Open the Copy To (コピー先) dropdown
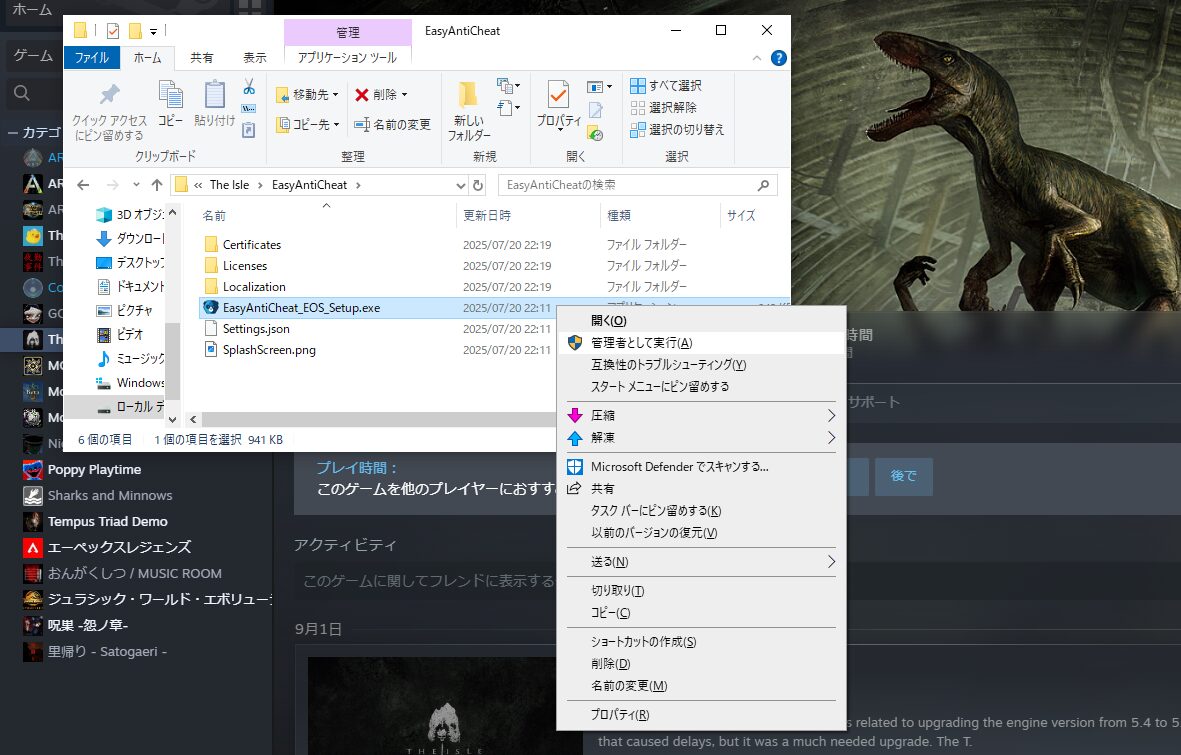1181x755 pixels. [336, 124]
